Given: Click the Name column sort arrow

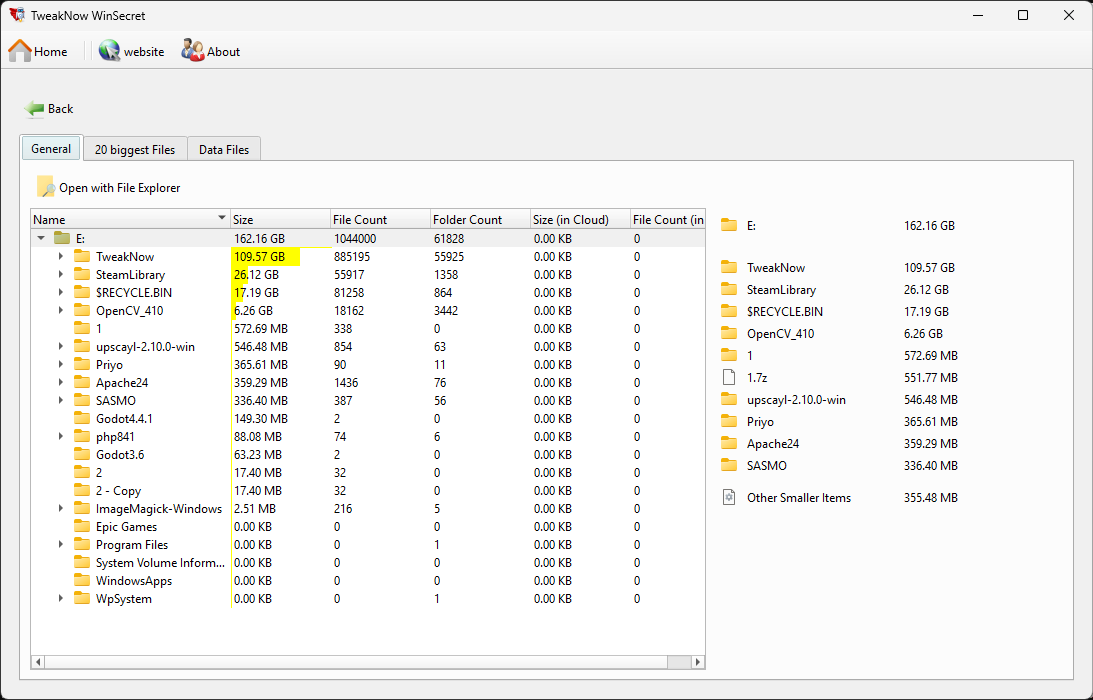Looking at the screenshot, I should [x=222, y=218].
